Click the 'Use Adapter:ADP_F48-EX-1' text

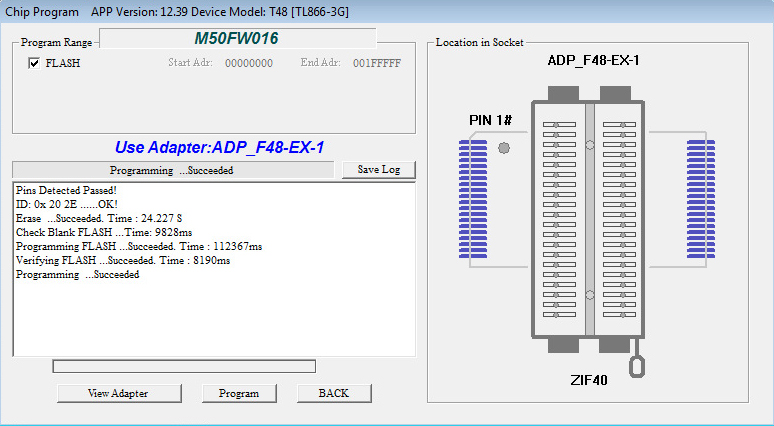click(219, 146)
